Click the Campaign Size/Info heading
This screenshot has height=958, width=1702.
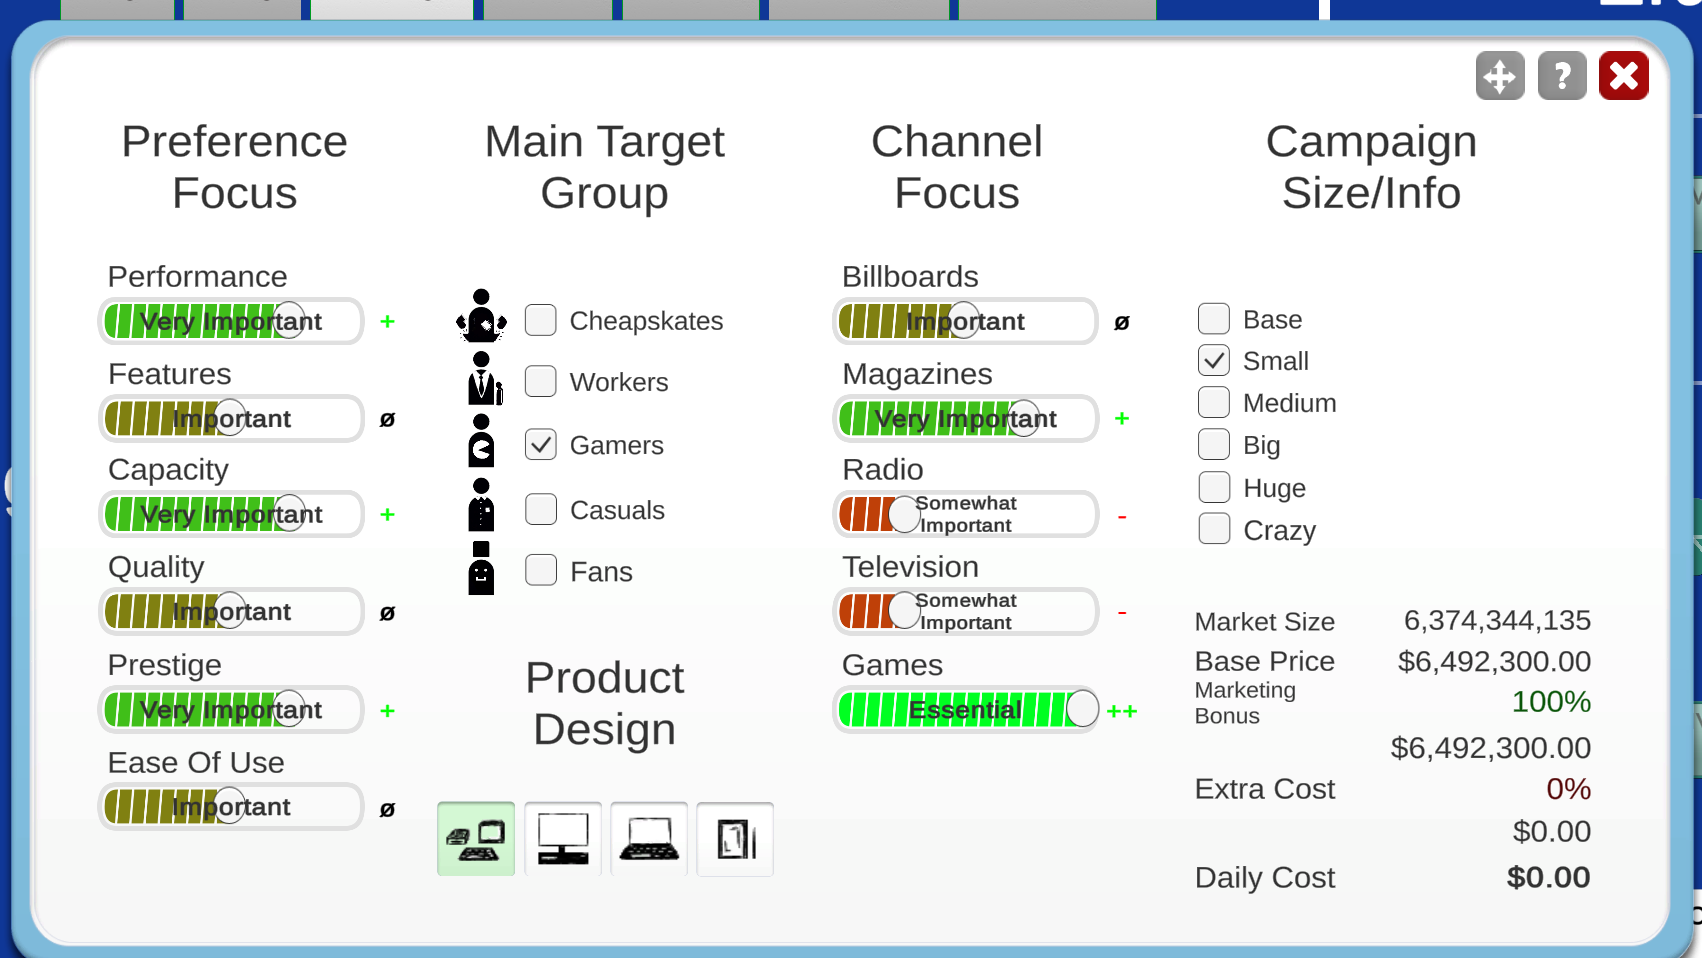click(1371, 167)
